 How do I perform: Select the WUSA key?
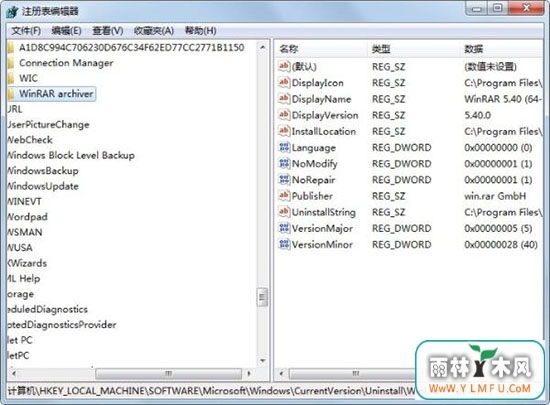pyautogui.click(x=20, y=248)
